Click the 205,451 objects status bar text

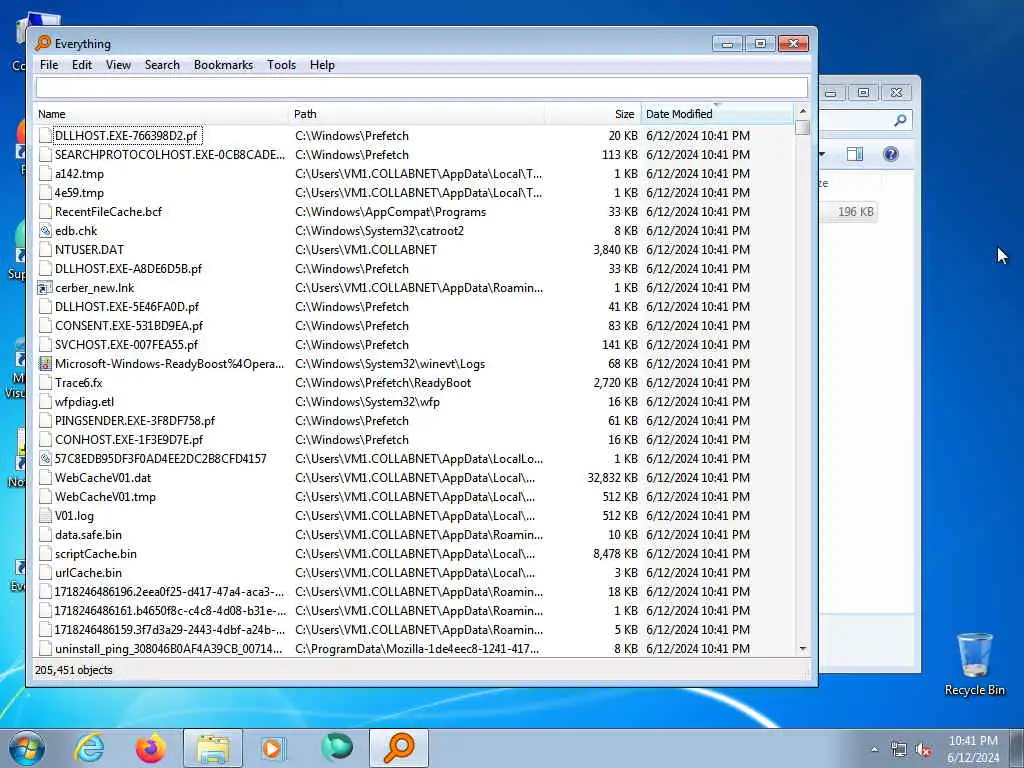coord(73,670)
